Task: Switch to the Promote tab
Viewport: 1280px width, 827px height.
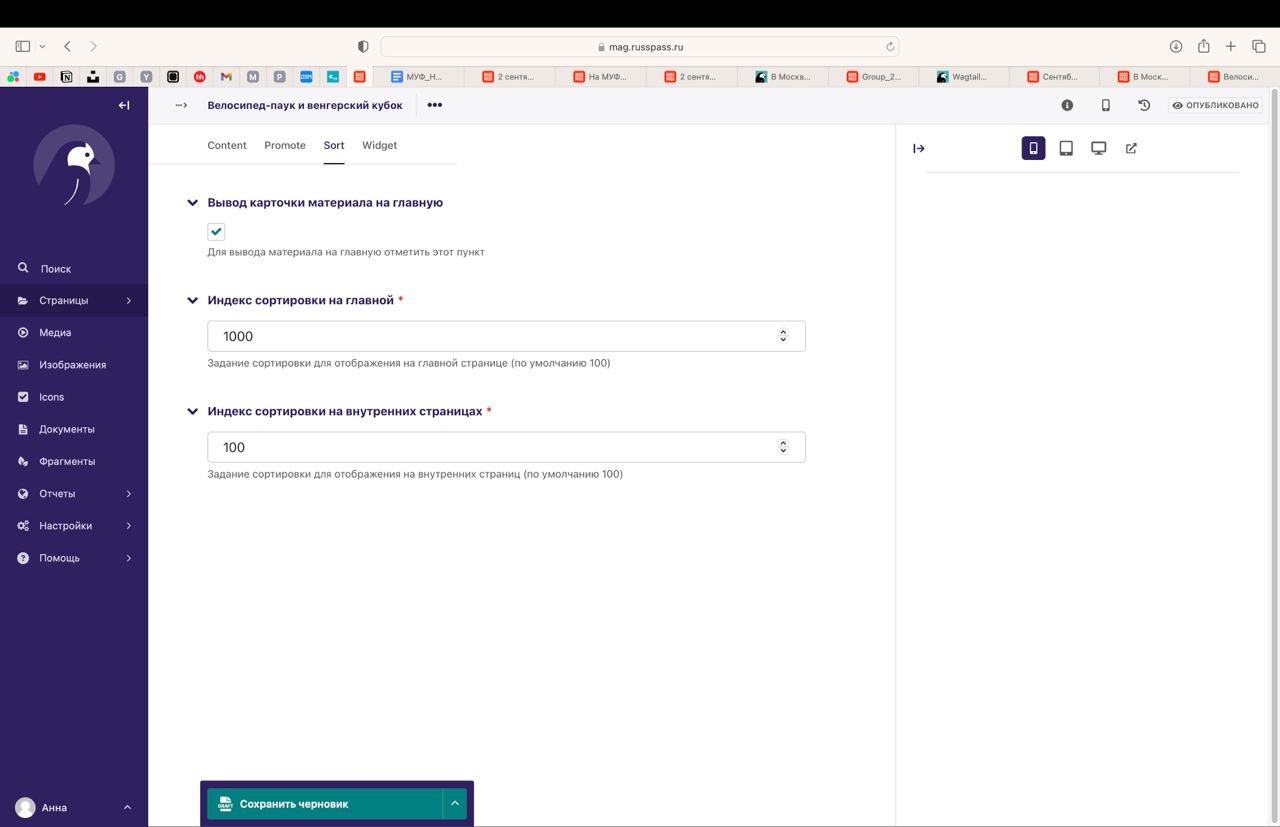Action: 285,145
